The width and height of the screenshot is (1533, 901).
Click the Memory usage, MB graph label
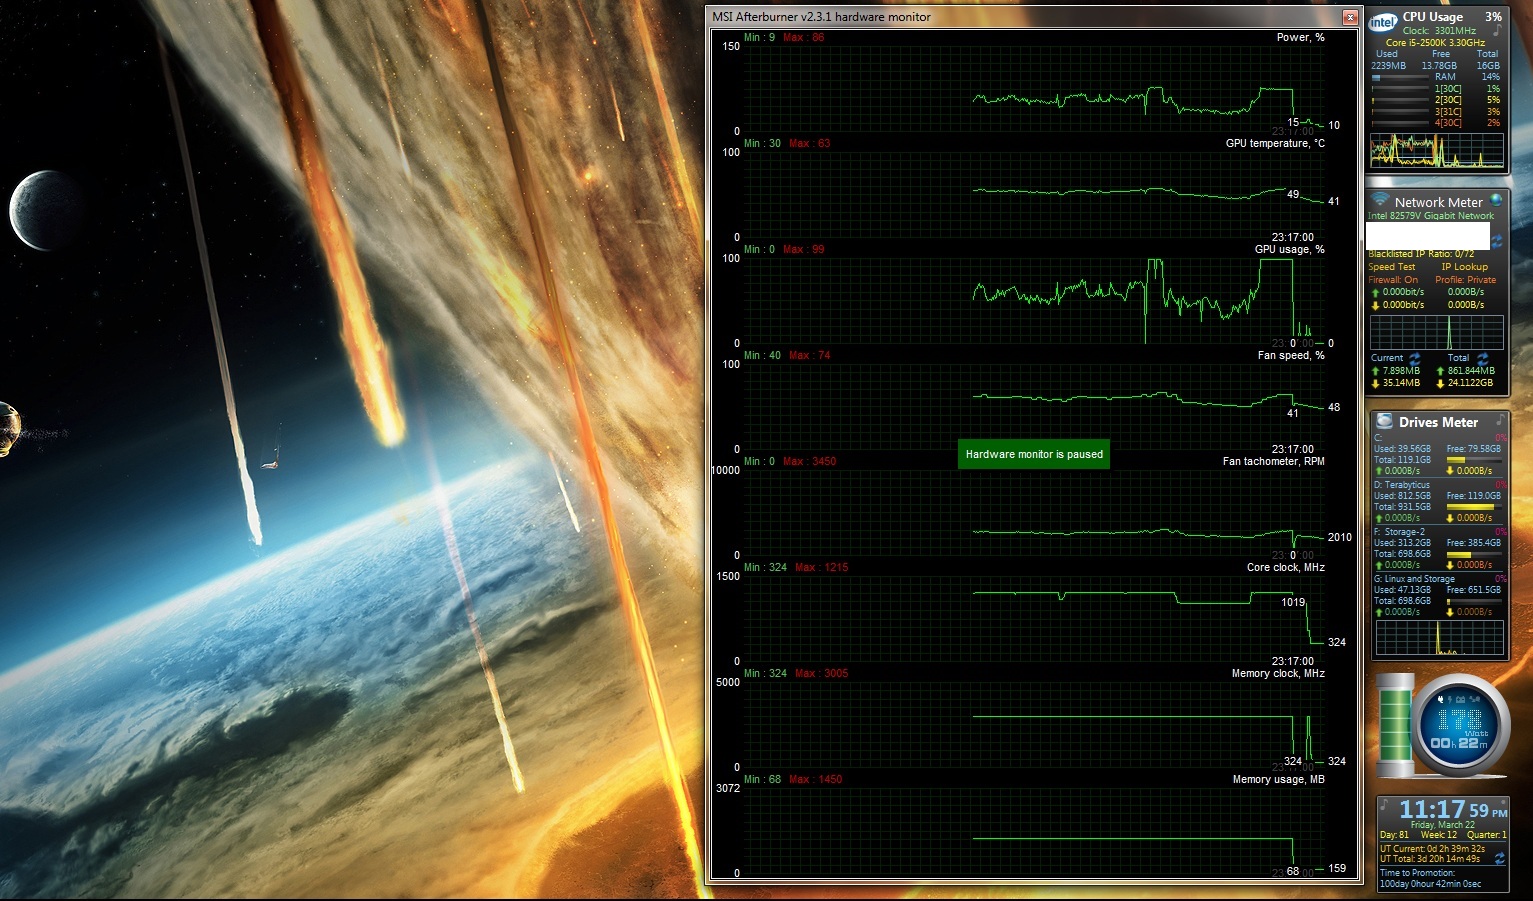[x=1278, y=780]
